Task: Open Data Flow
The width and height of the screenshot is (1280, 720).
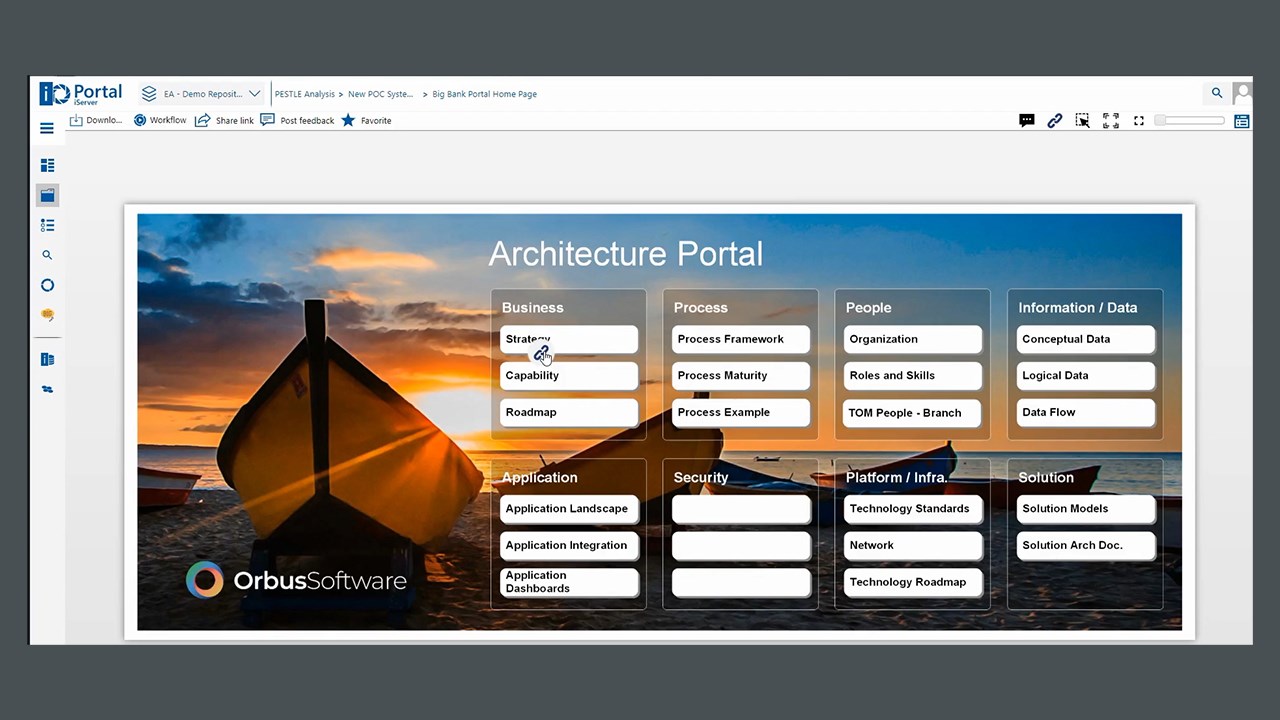Action: pos(1086,412)
